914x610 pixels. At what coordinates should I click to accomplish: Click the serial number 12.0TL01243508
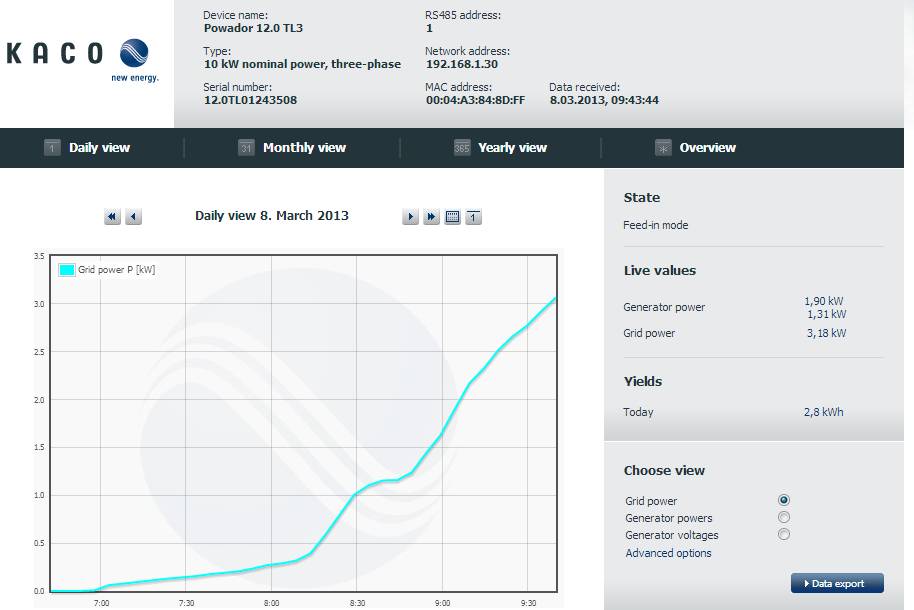point(250,100)
